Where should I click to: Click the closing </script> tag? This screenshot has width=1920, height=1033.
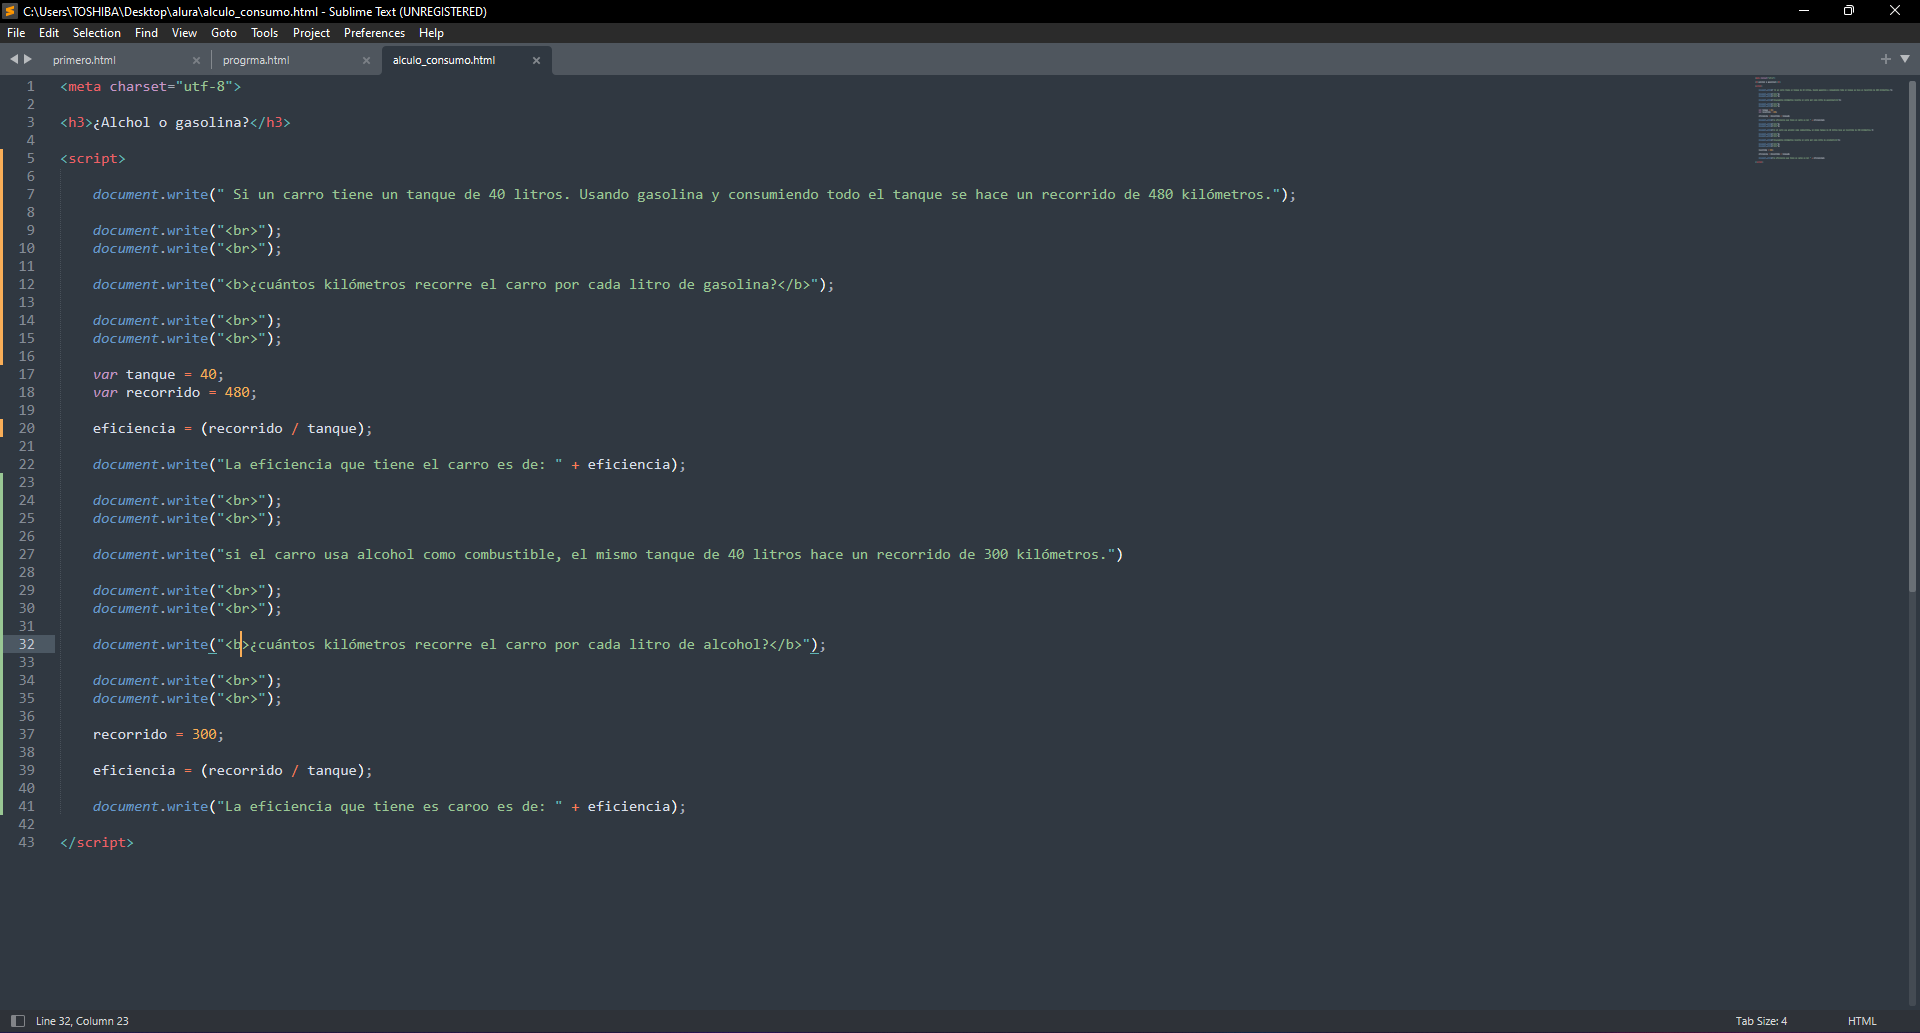97,843
